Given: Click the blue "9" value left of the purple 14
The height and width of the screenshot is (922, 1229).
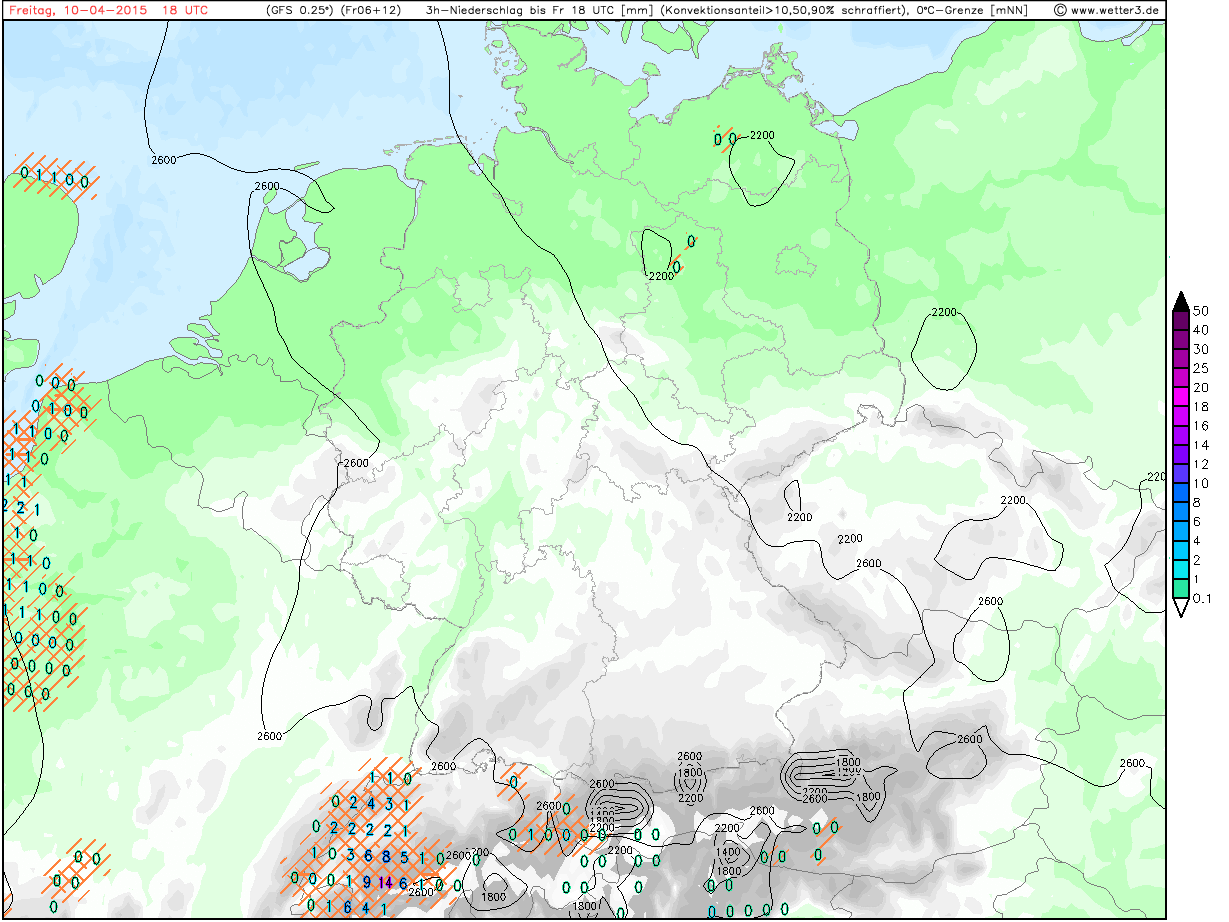Looking at the screenshot, I should (x=367, y=882).
